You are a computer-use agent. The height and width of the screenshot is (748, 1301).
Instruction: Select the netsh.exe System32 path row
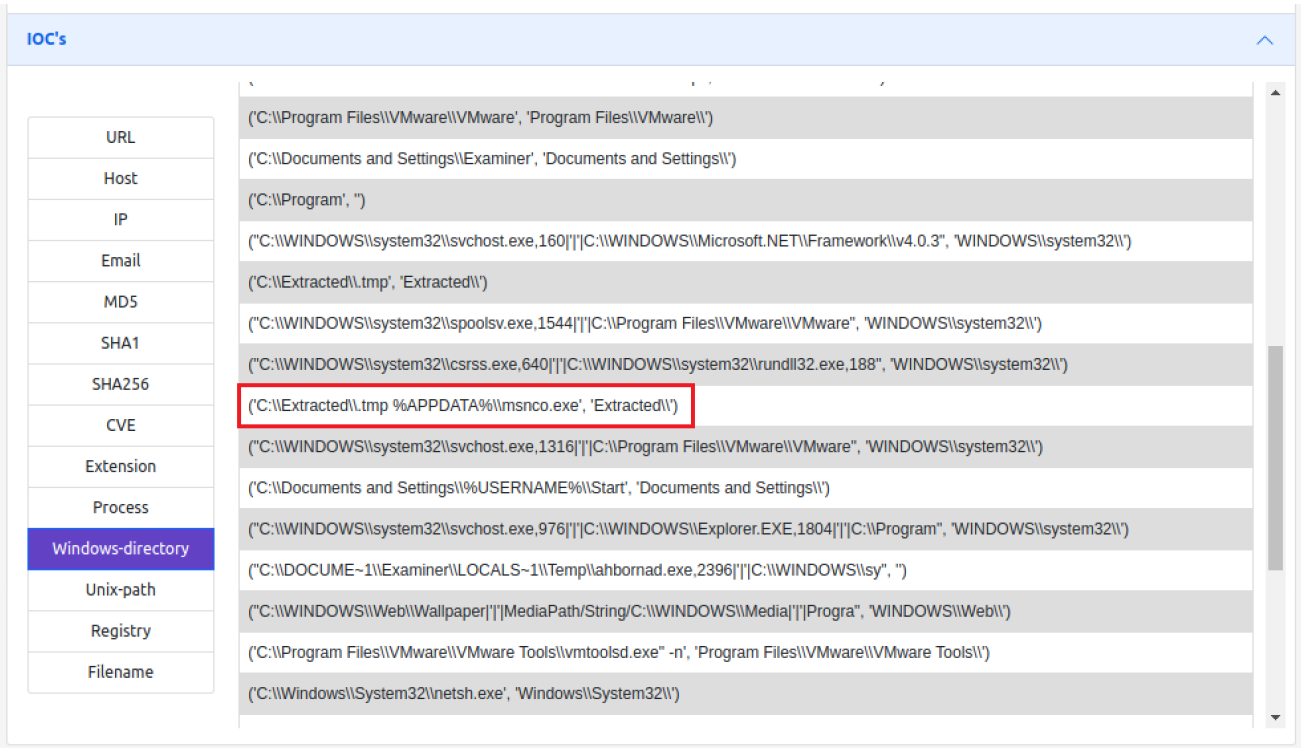point(464,693)
